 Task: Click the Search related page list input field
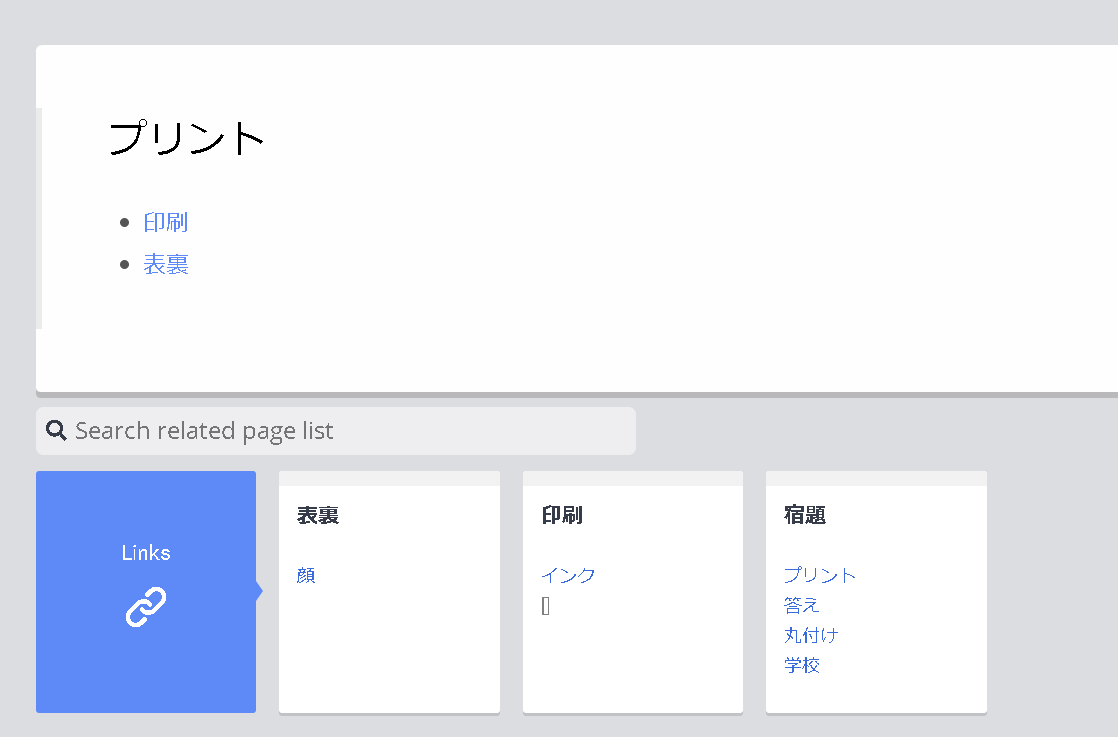click(335, 430)
